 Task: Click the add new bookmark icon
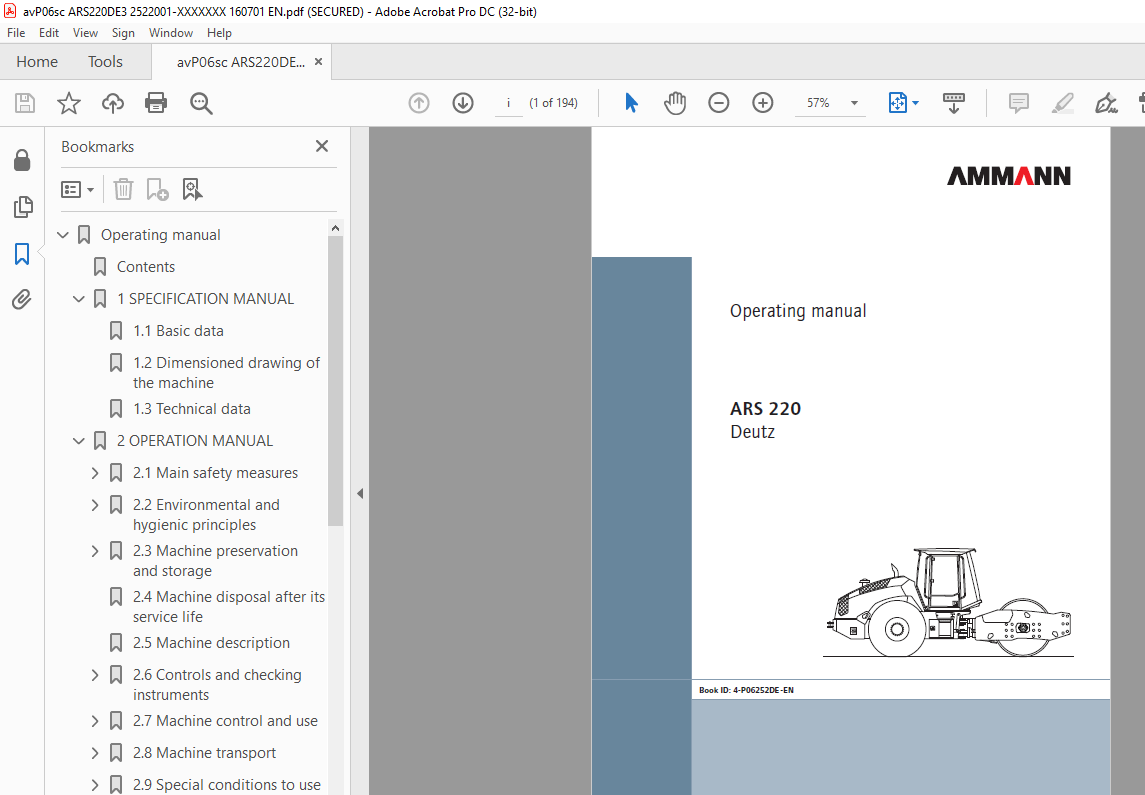tap(157, 190)
